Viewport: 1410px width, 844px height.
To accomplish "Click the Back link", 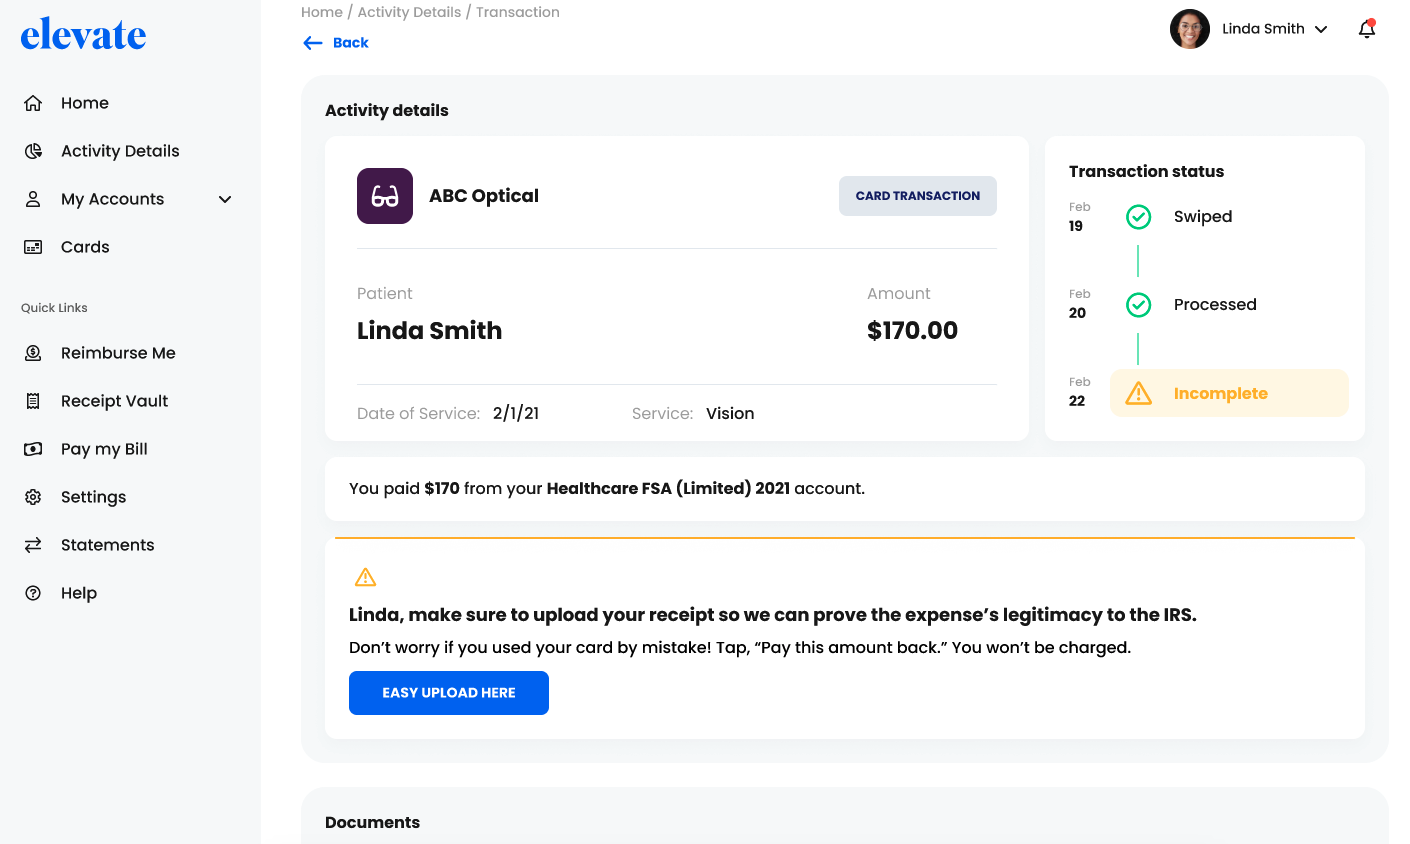I will (337, 43).
